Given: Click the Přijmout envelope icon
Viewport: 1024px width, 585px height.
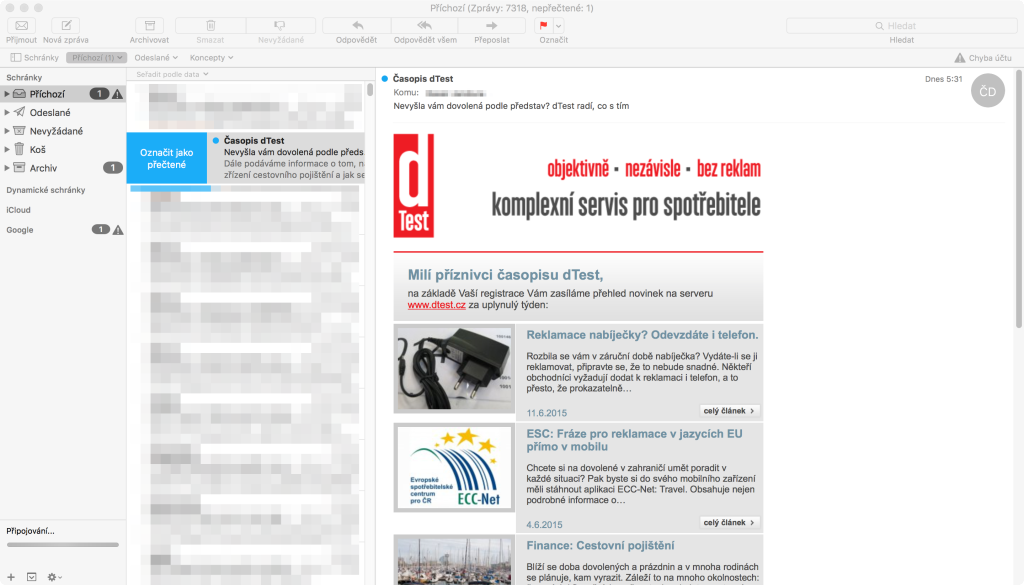Looking at the screenshot, I should pyautogui.click(x=22, y=25).
